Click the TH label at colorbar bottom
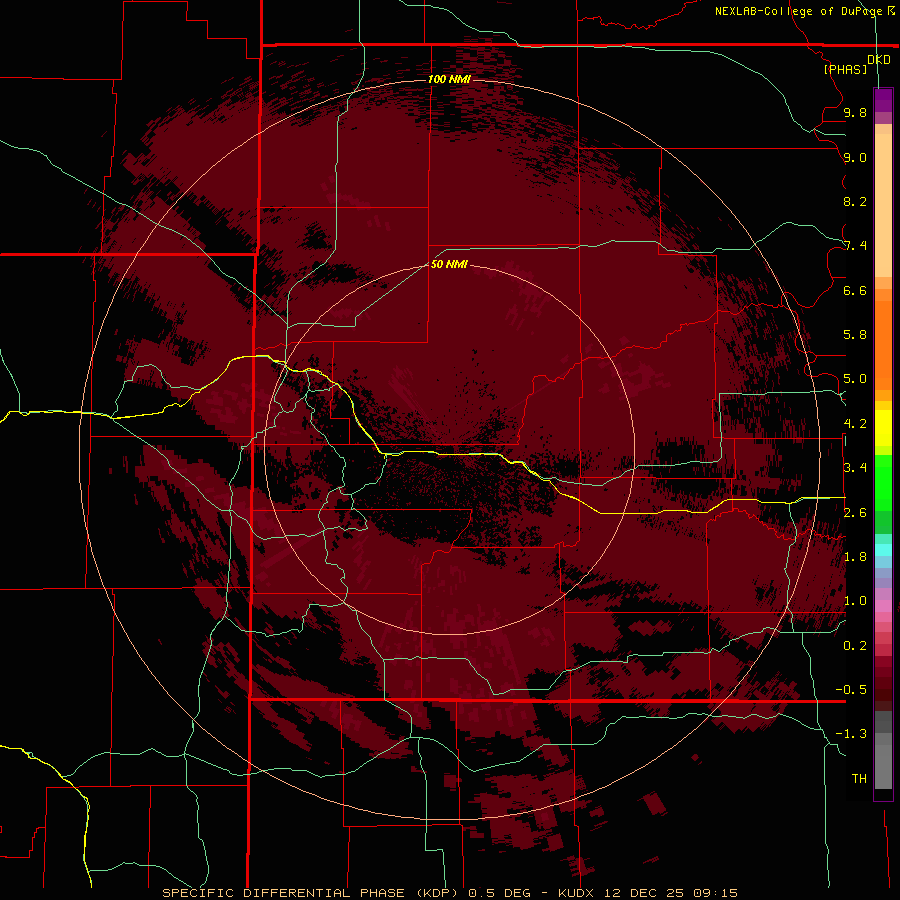 coord(859,779)
